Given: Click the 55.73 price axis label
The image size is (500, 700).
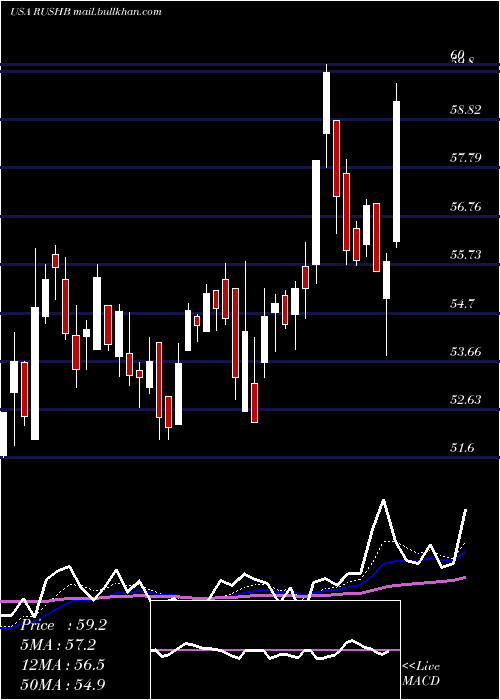Looking at the screenshot, I should coord(466,254).
